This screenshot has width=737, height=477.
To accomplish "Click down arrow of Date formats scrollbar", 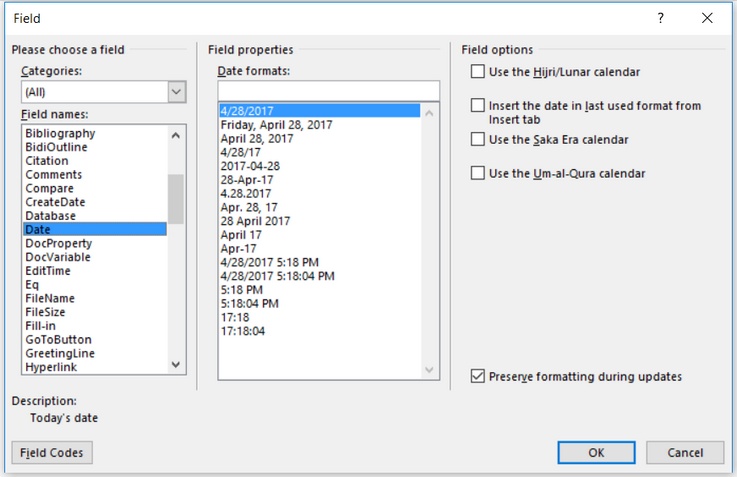I will (431, 370).
